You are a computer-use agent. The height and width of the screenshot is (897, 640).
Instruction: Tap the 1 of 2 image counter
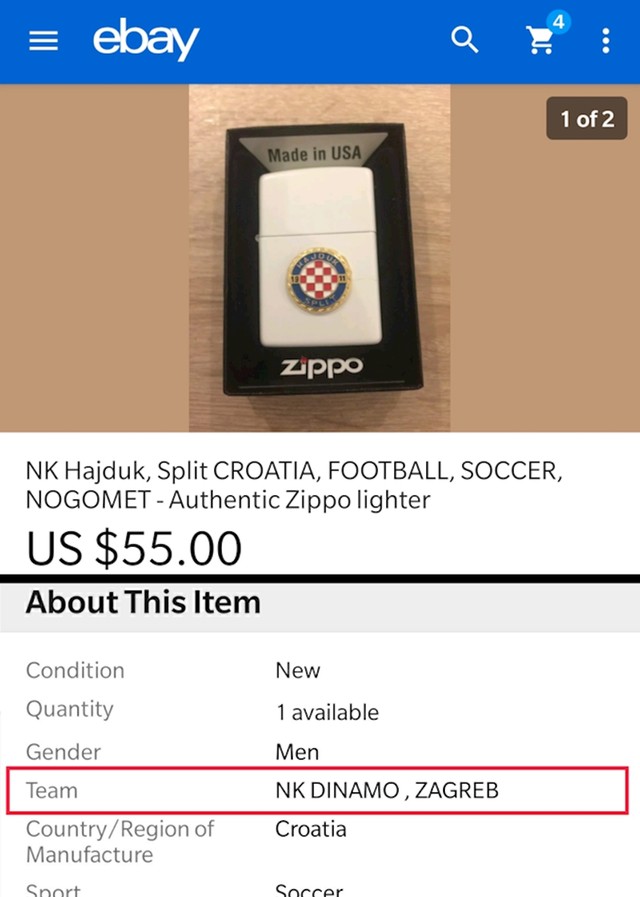(587, 118)
